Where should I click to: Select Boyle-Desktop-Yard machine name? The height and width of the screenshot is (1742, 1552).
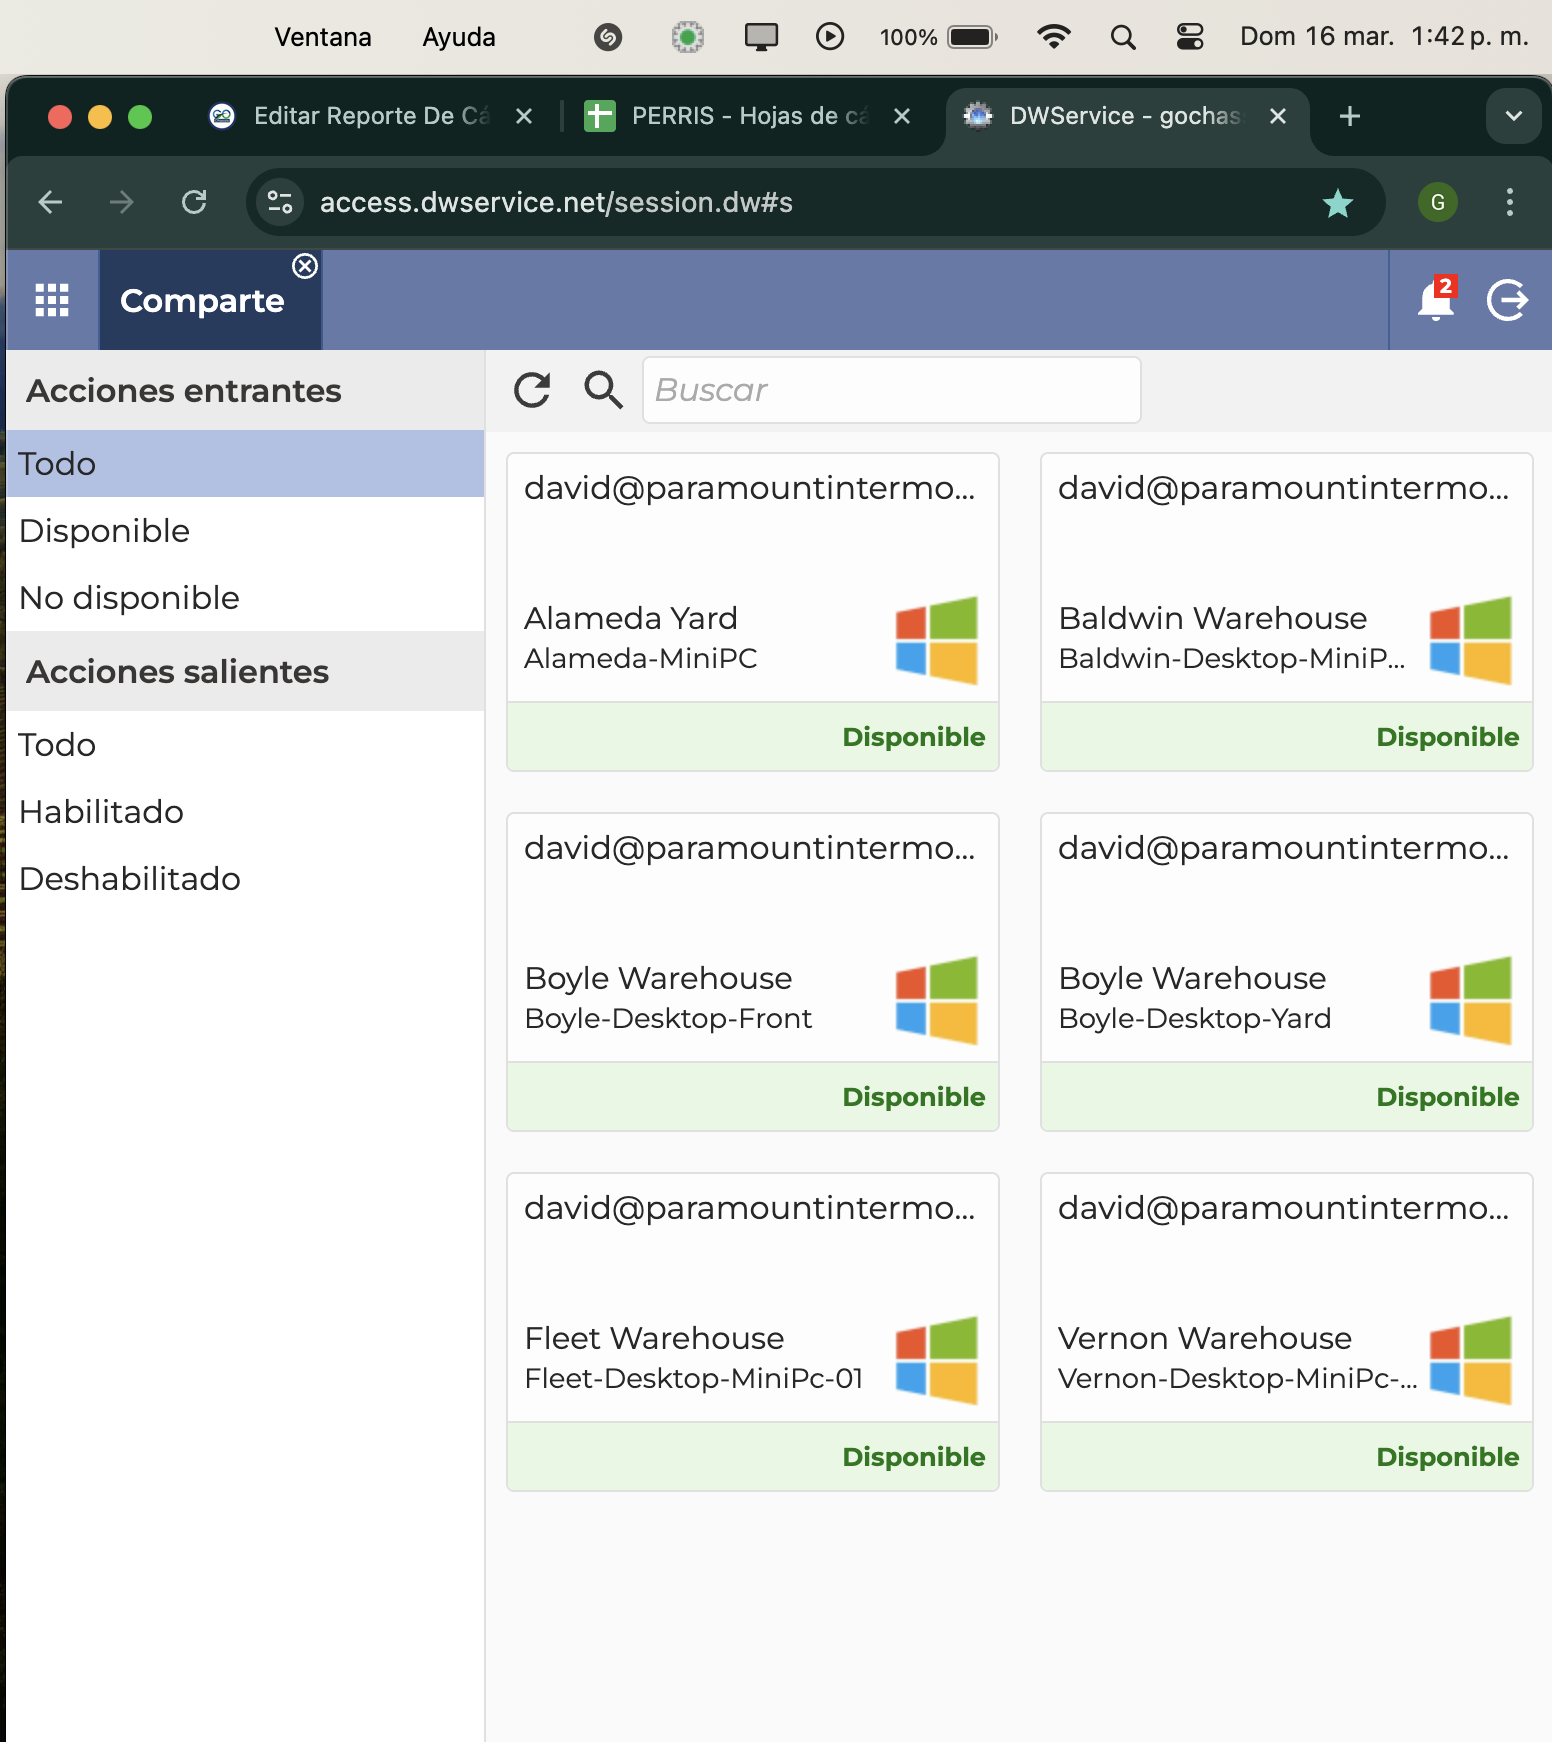pos(1195,1018)
